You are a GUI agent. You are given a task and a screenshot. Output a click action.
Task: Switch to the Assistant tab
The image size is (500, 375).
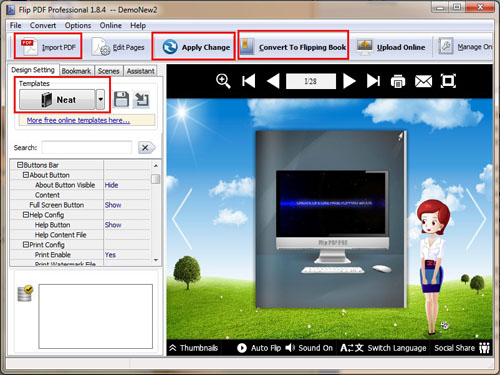(x=140, y=71)
